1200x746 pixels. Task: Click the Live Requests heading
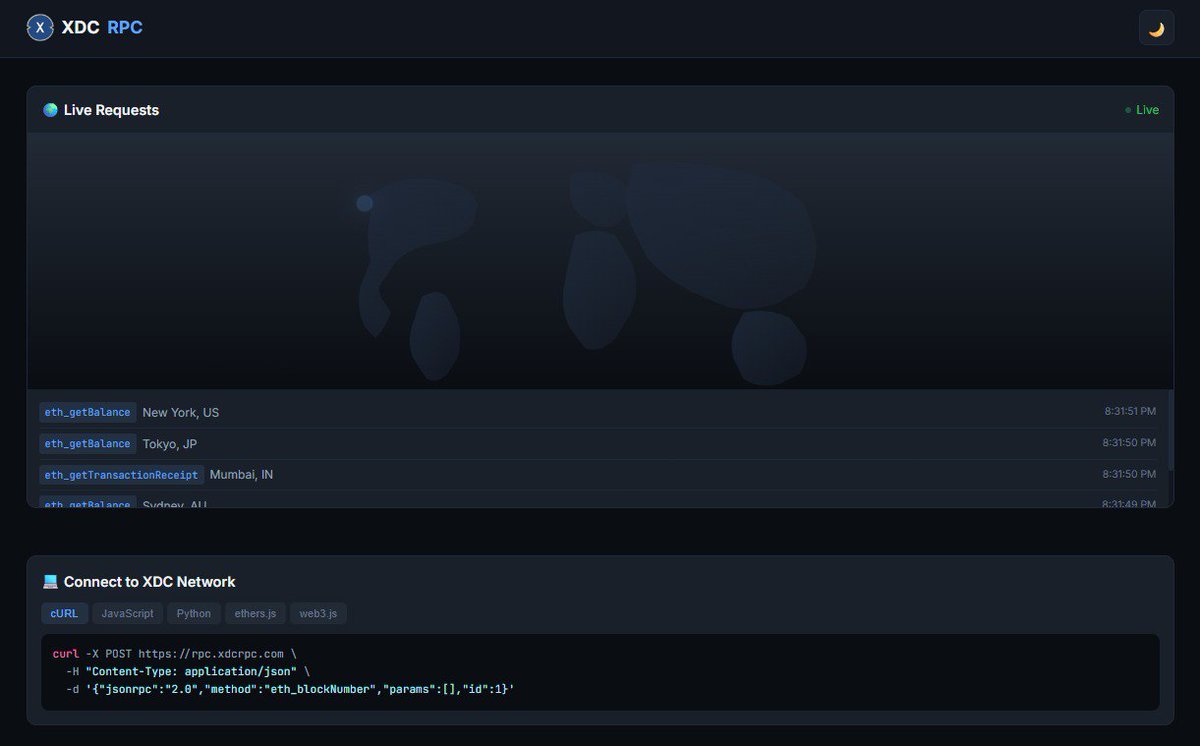coord(111,110)
